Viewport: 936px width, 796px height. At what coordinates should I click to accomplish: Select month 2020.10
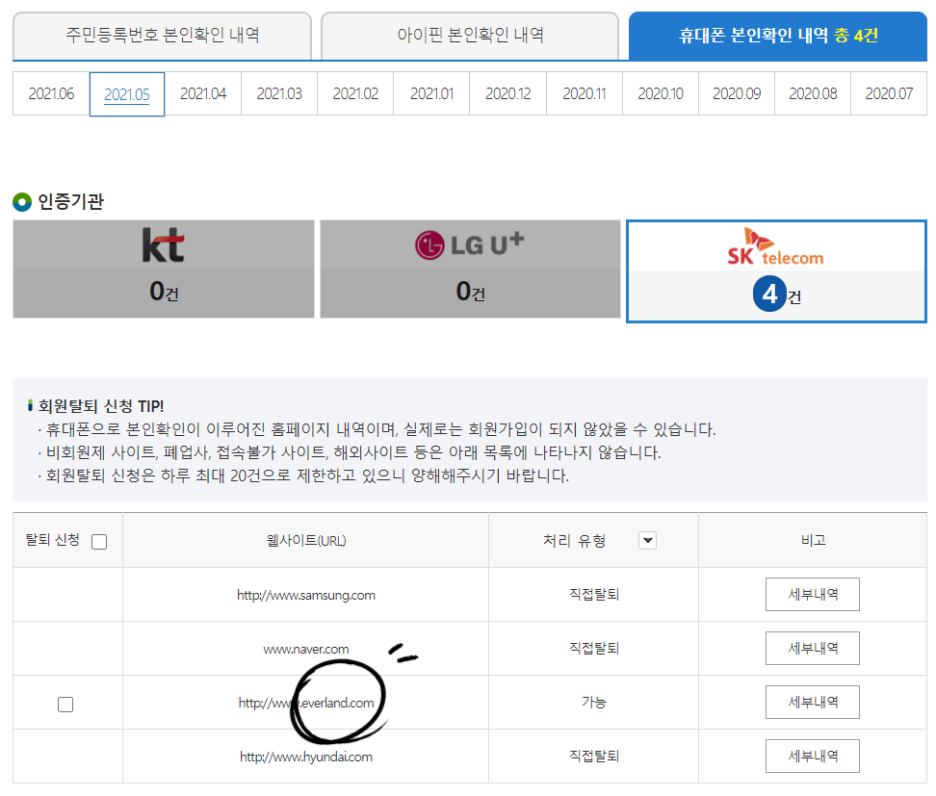point(660,94)
